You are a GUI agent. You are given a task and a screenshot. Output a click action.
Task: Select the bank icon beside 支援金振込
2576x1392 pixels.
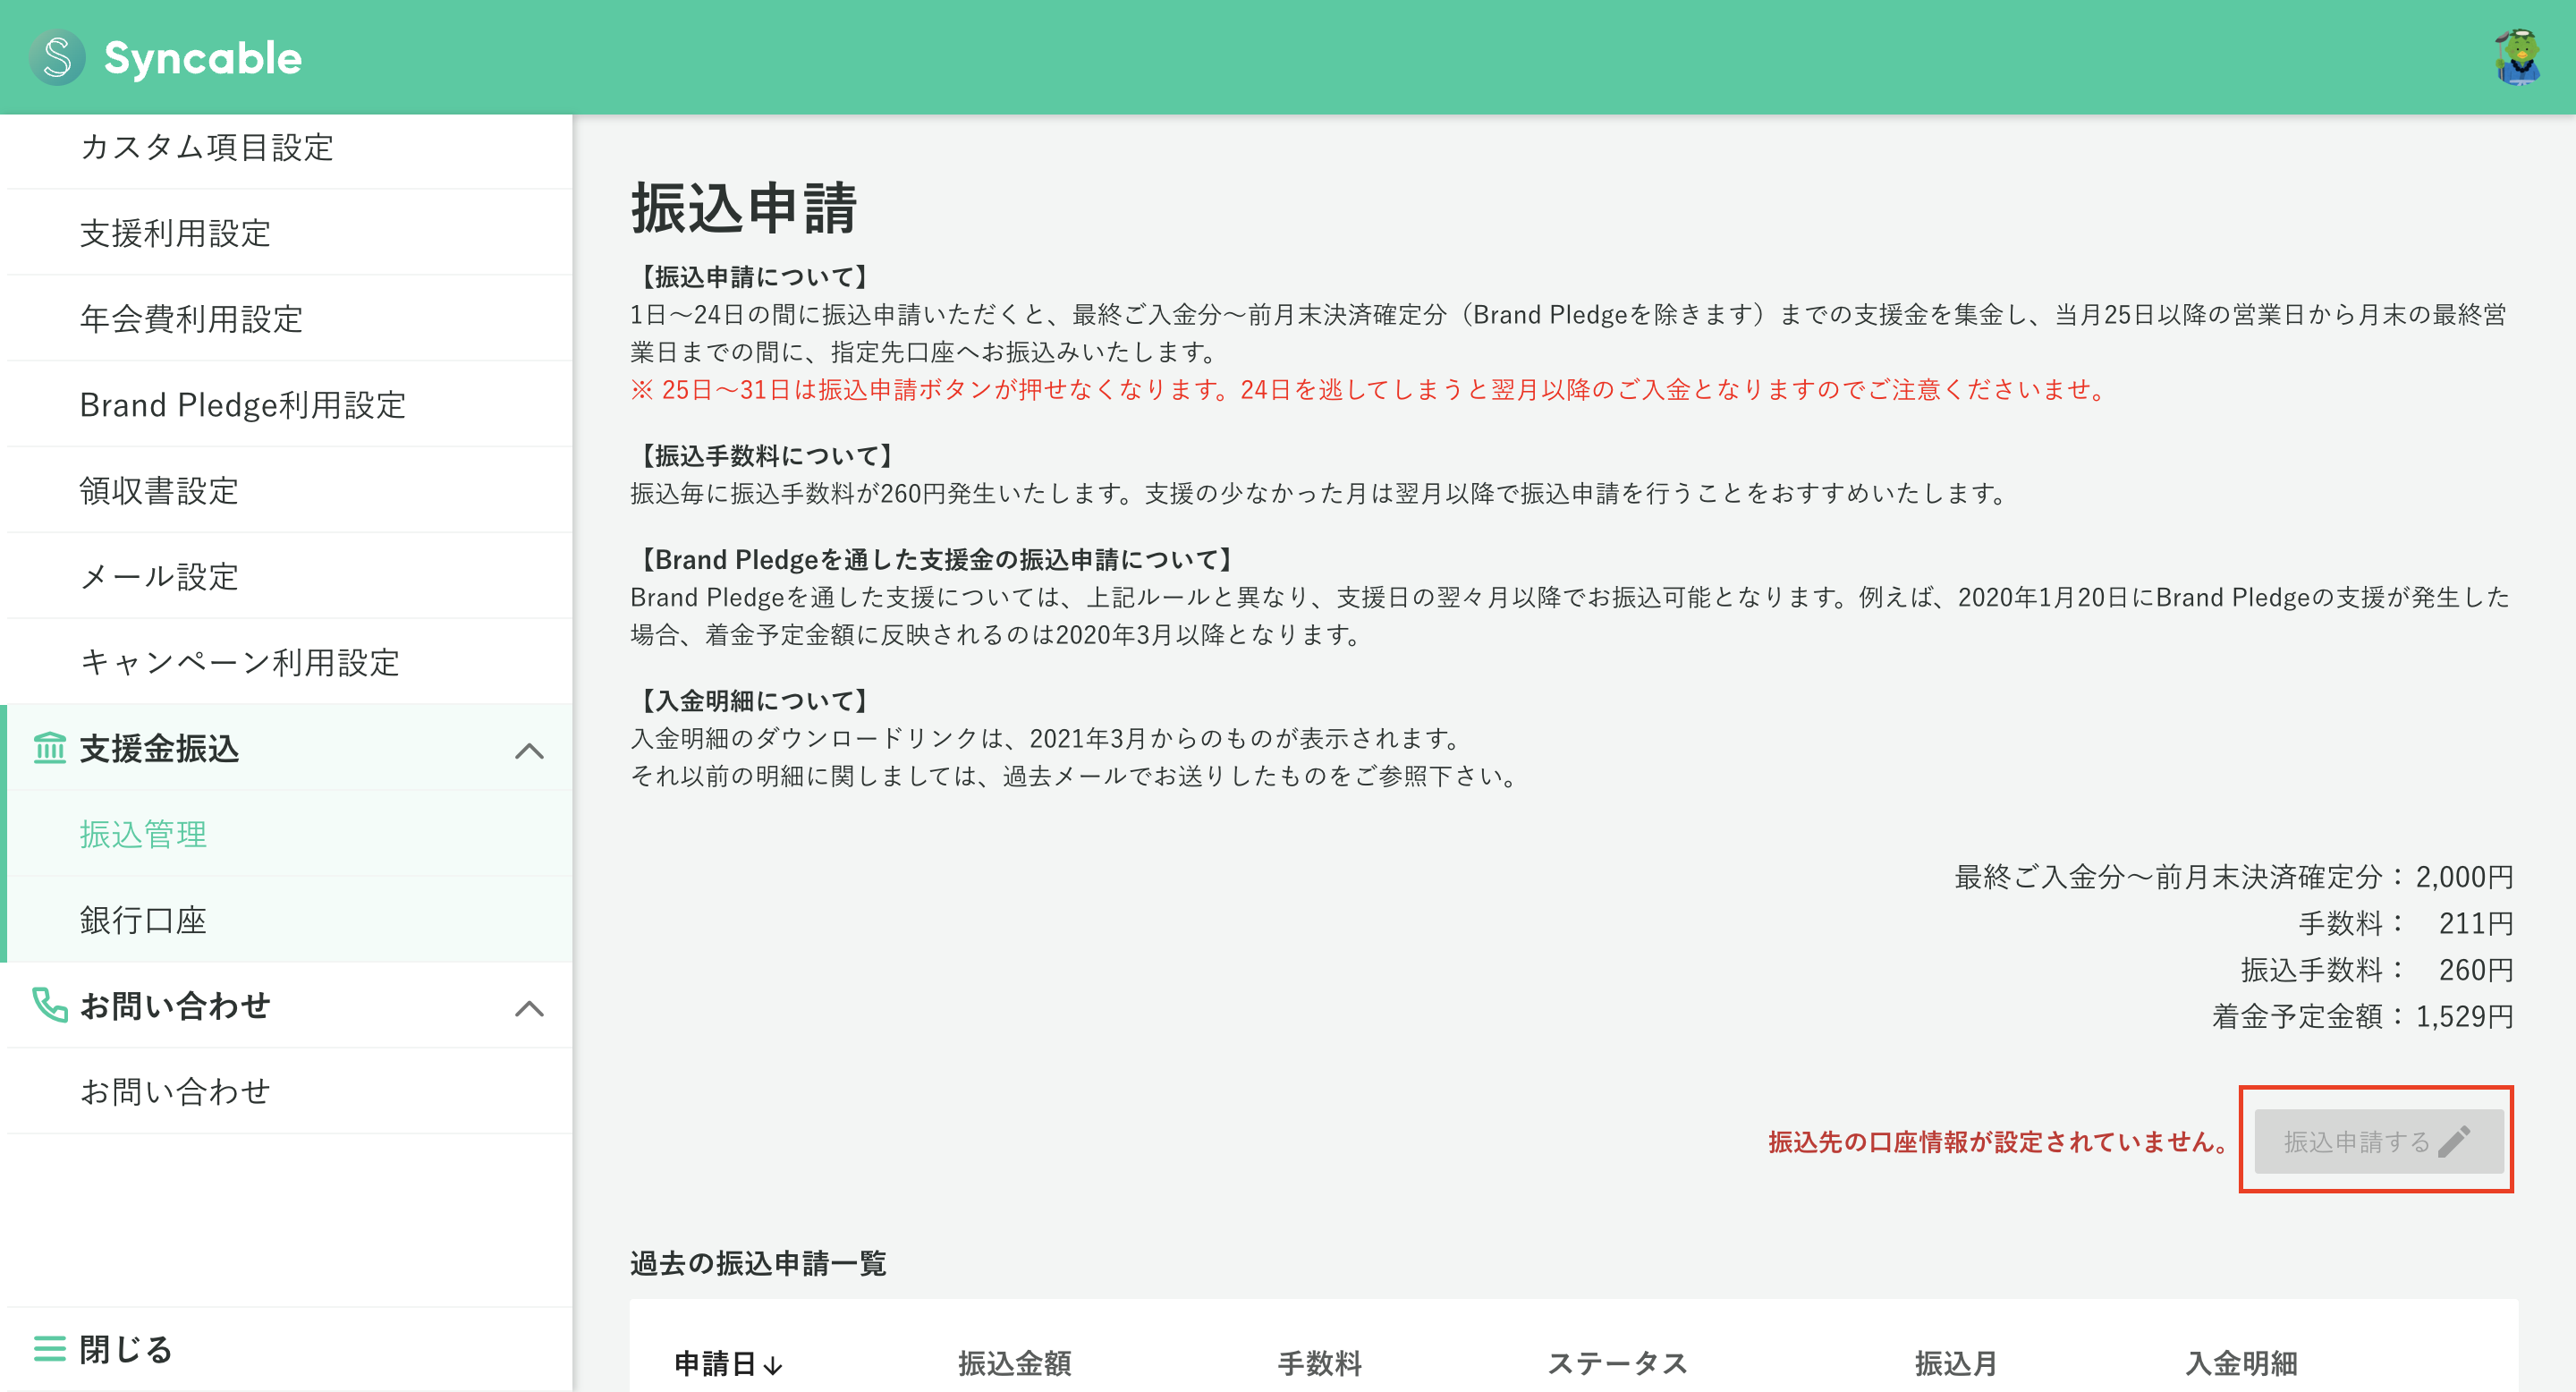tap(49, 748)
